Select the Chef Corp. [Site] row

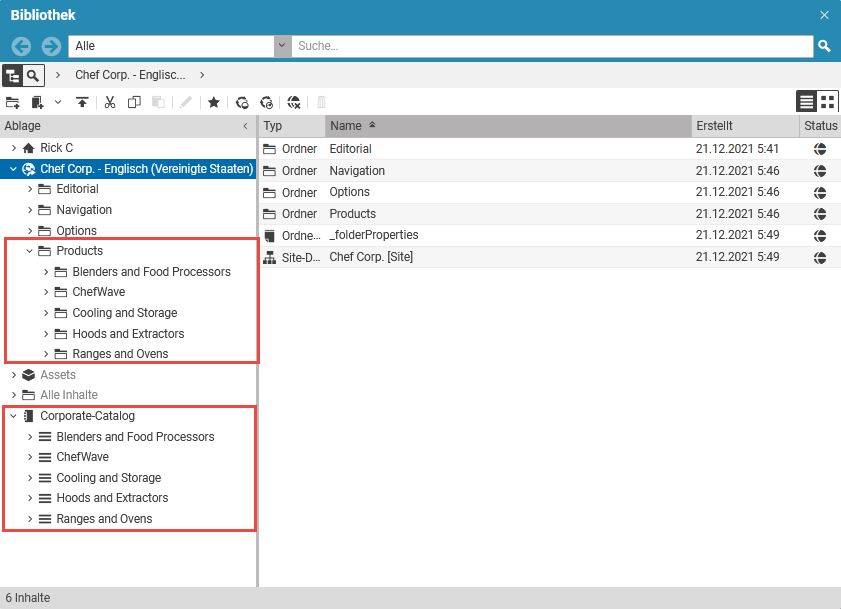pyautogui.click(x=371, y=257)
